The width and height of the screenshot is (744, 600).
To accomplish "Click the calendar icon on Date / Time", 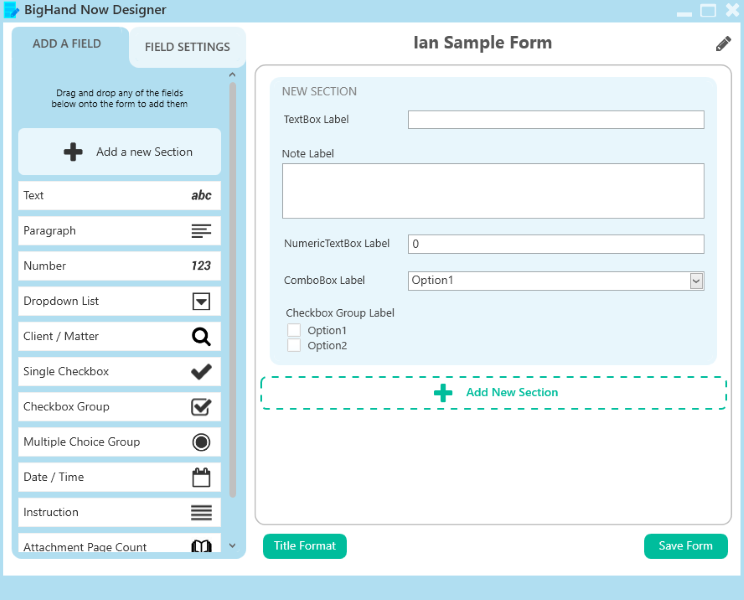I will click(x=201, y=477).
